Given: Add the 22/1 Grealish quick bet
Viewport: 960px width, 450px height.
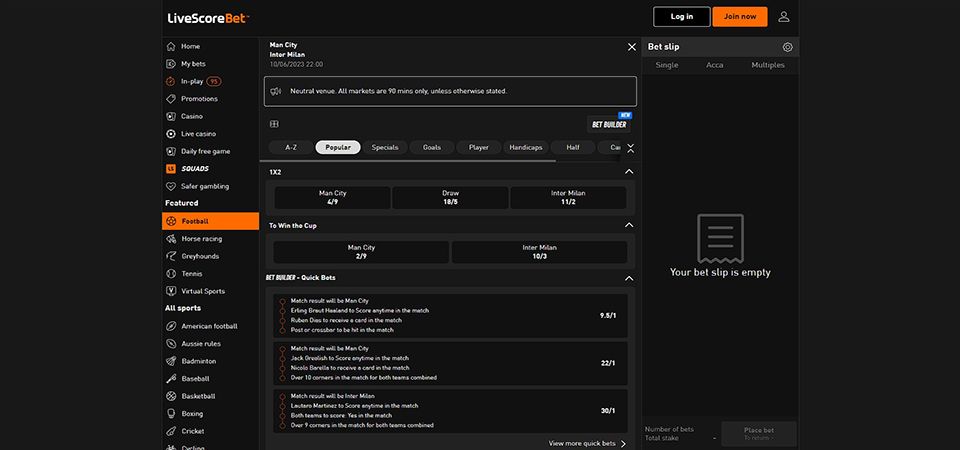Looking at the screenshot, I should coord(451,363).
